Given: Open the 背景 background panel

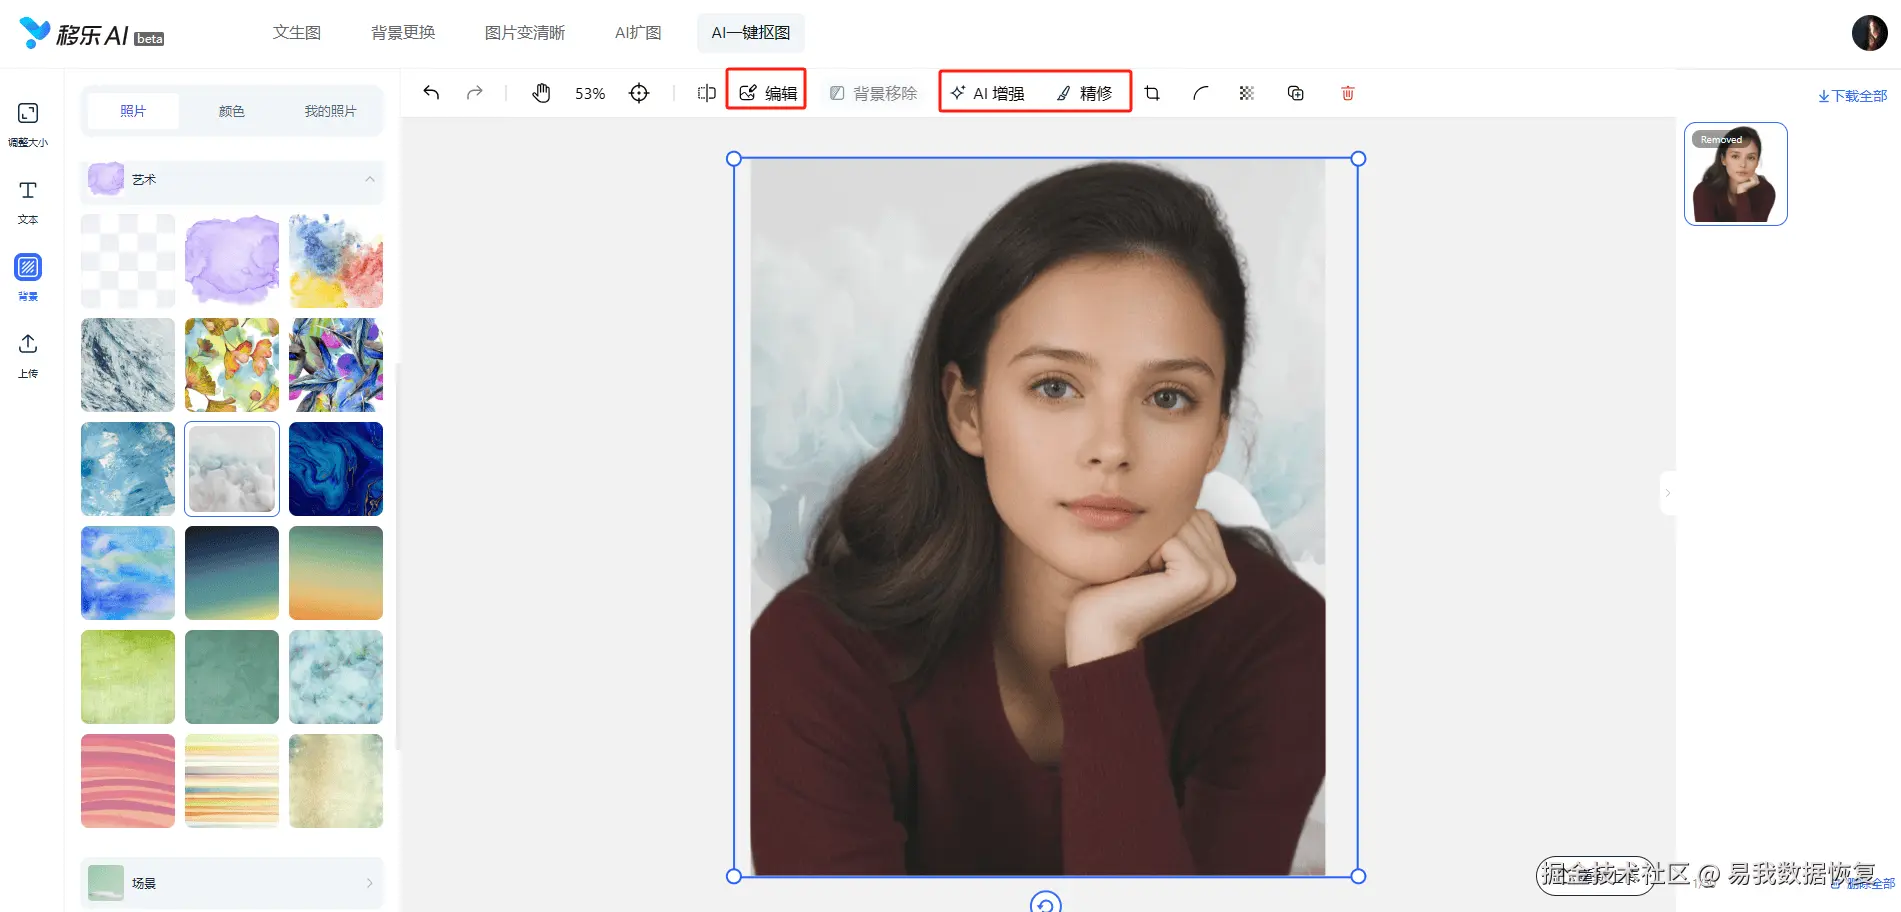Looking at the screenshot, I should point(28,278).
